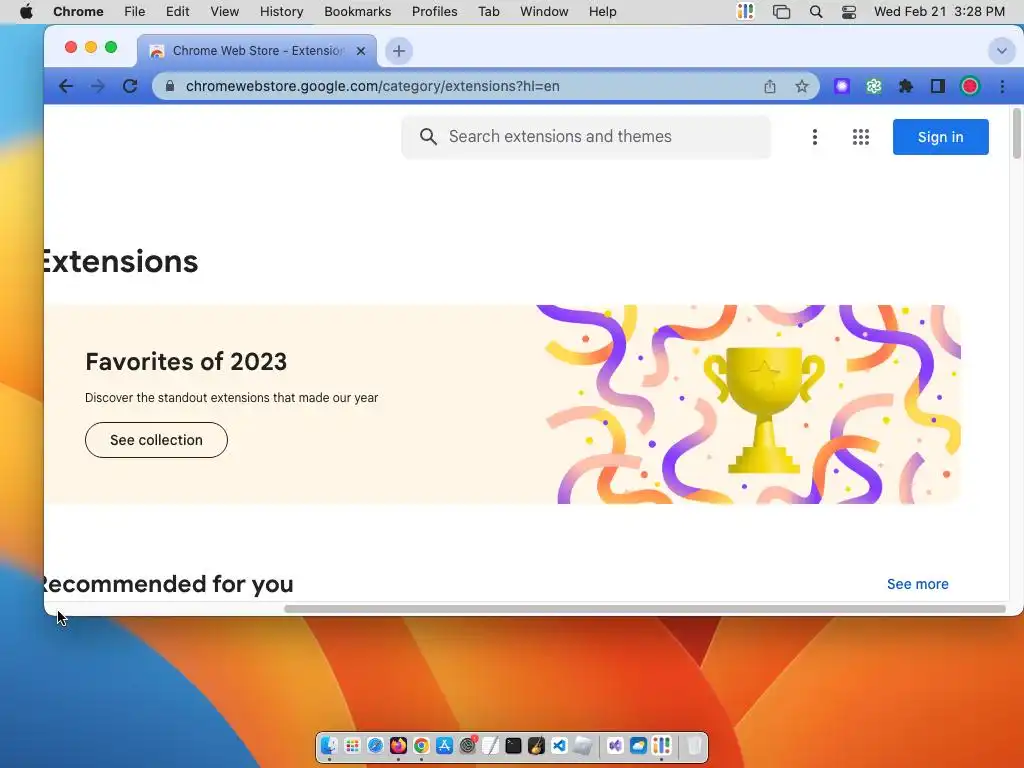The width and height of the screenshot is (1024, 768).
Task: Click the colorful bars menu bar icon
Action: [x=745, y=12]
